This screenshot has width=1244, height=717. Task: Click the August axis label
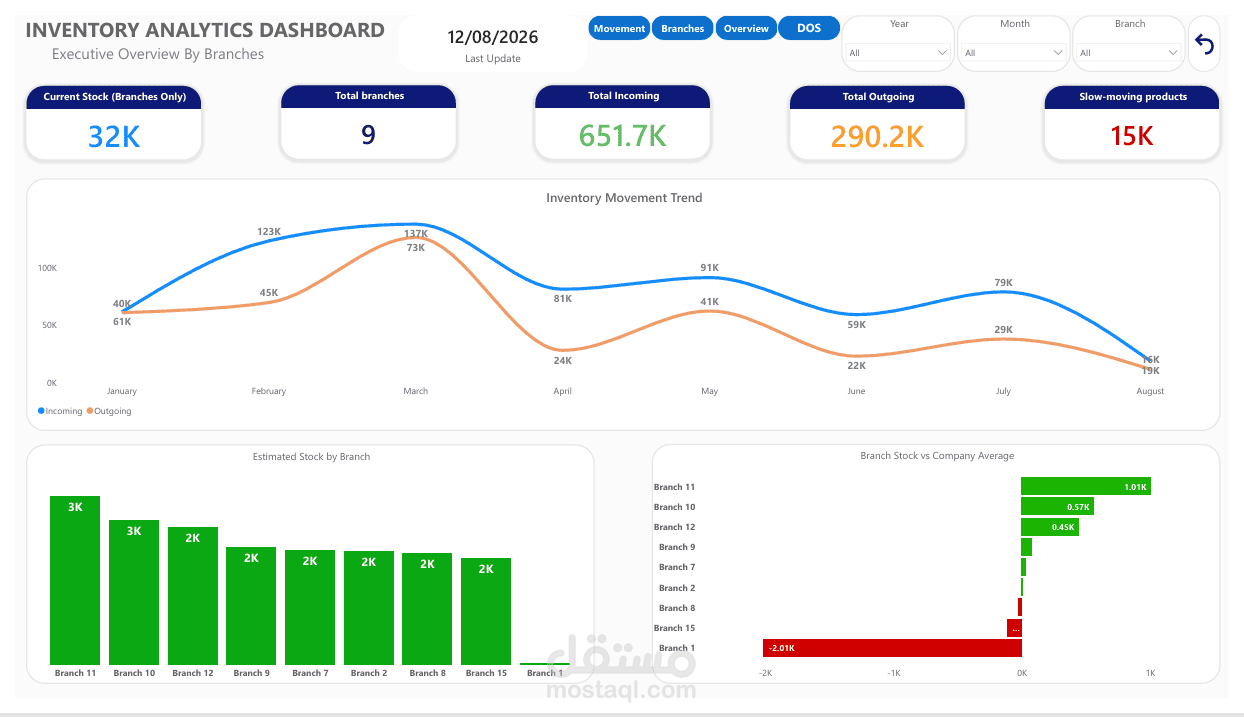tap(1150, 391)
